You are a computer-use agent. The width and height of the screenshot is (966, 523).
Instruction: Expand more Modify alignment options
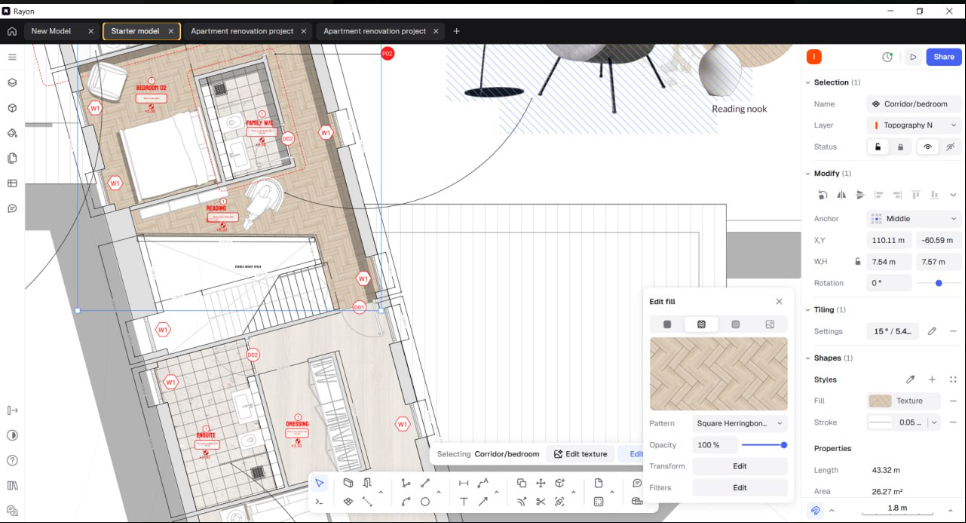pyautogui.click(x=953, y=195)
